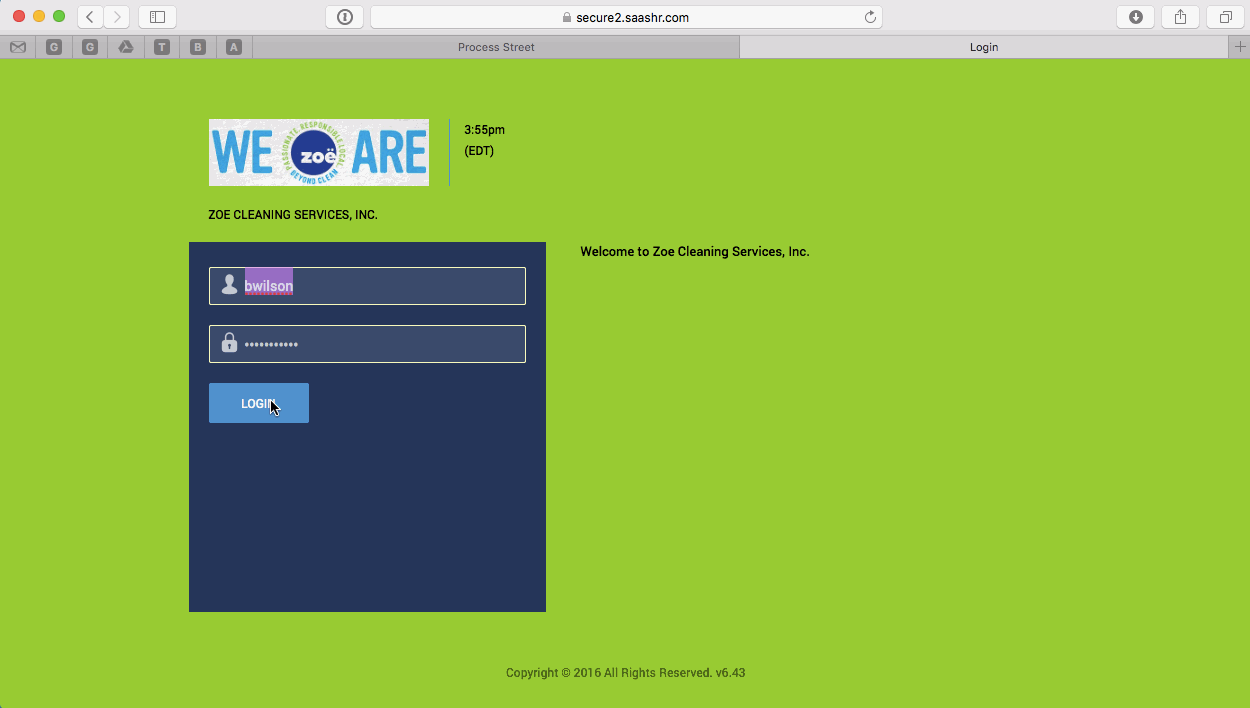Viewport: 1250px width, 708px height.
Task: Open the pinned T tab
Action: coord(162,47)
